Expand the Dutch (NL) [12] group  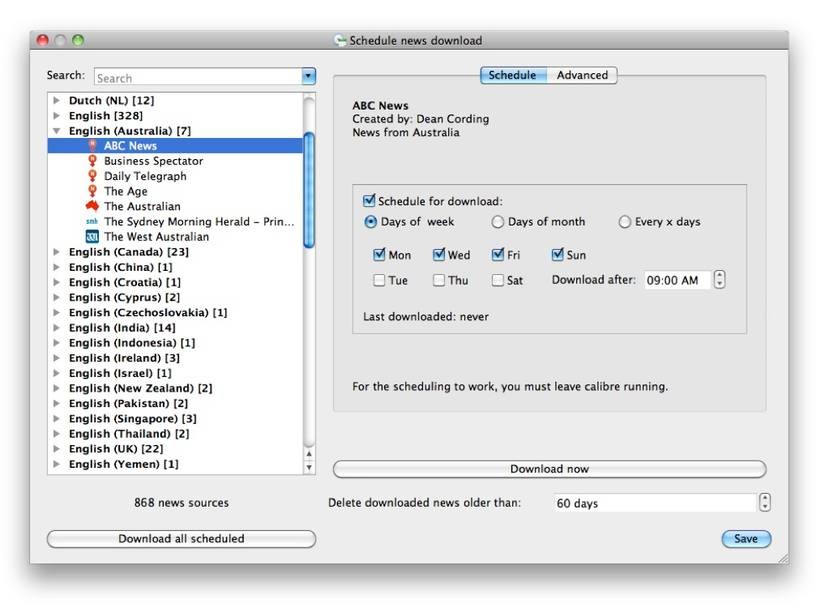pyautogui.click(x=56, y=100)
